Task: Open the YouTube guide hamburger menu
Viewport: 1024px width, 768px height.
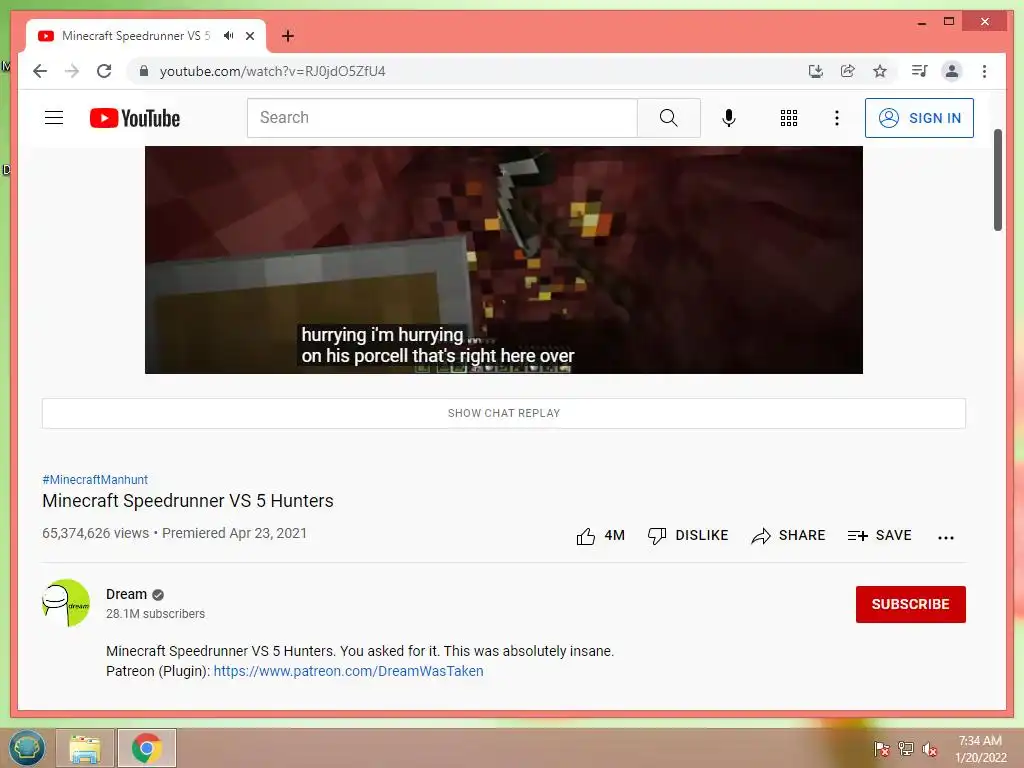Action: click(54, 118)
